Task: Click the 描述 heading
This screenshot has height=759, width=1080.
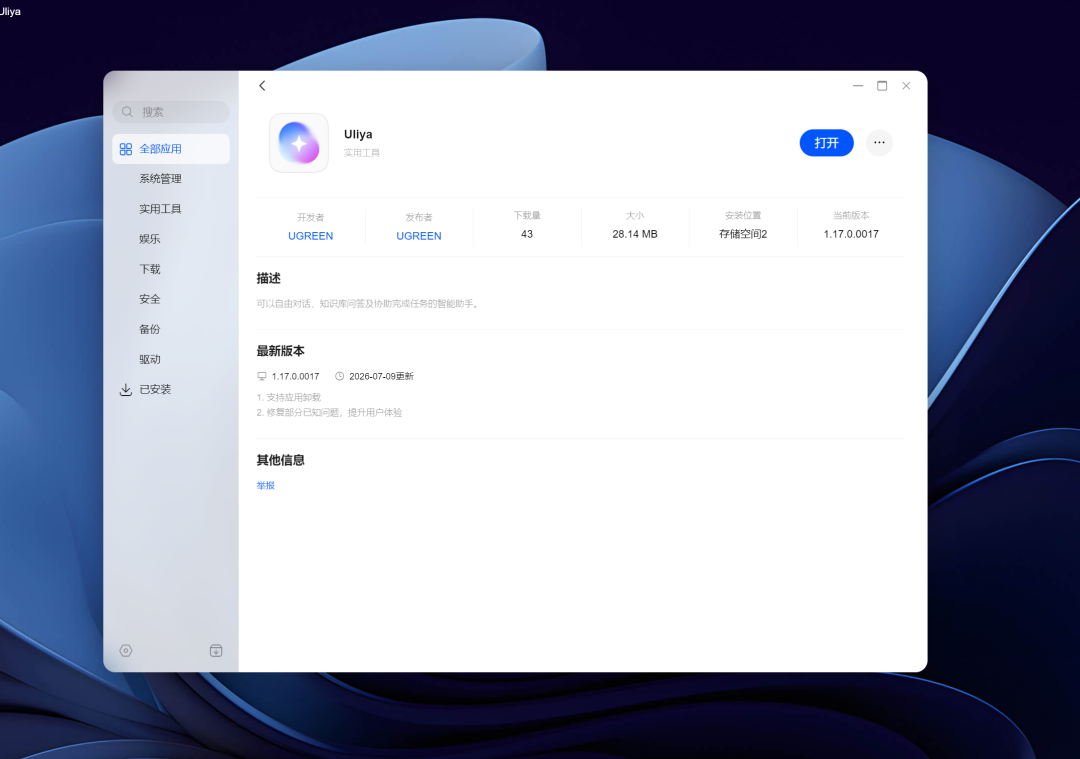Action: [x=269, y=278]
